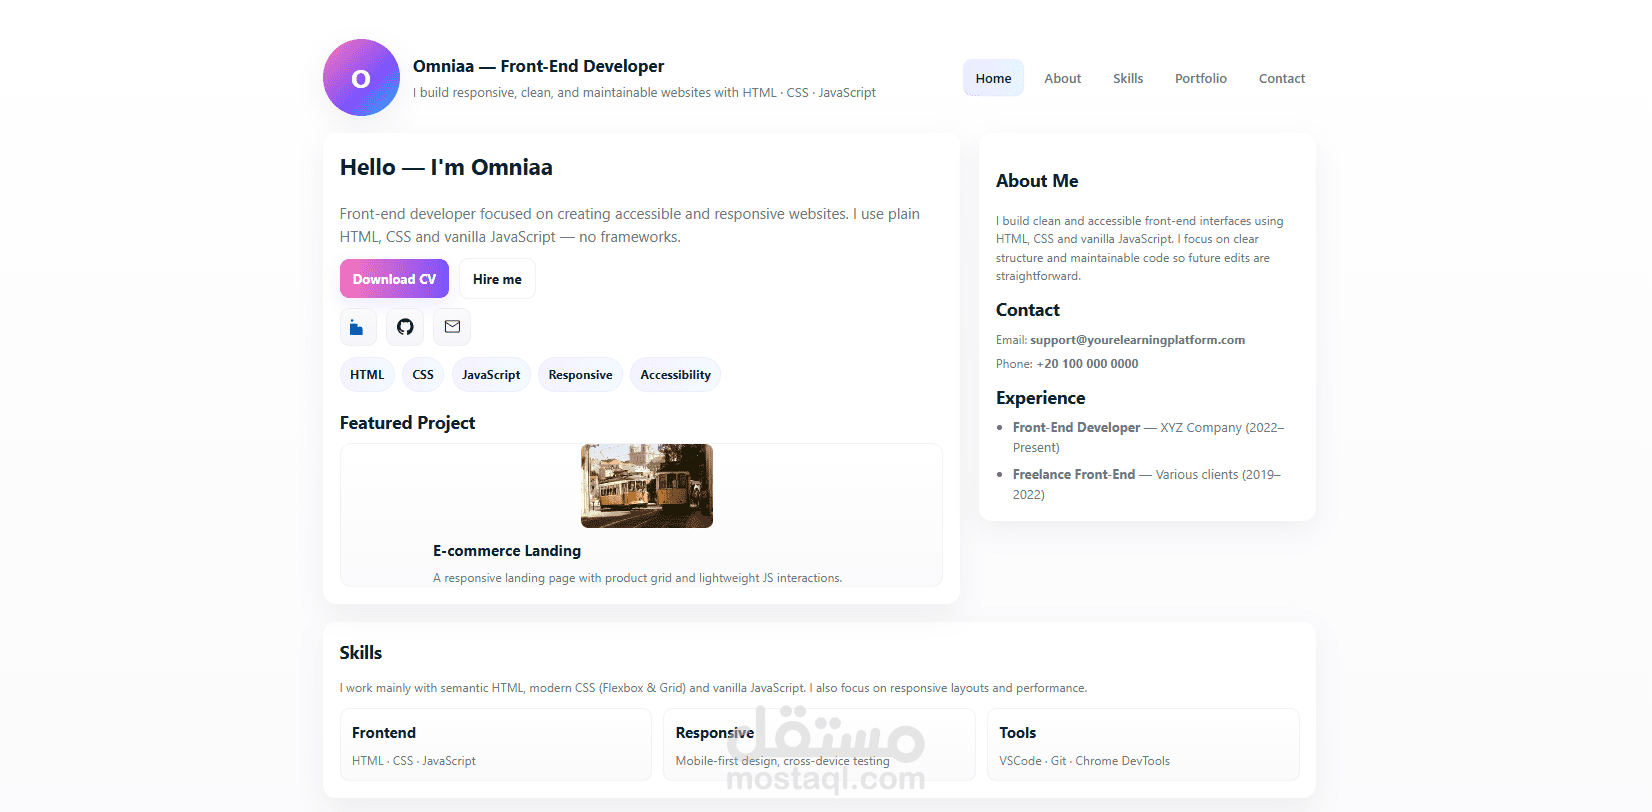This screenshot has width=1652, height=812.
Task: Click the landing page description under E-commerce Landing
Action: [637, 578]
